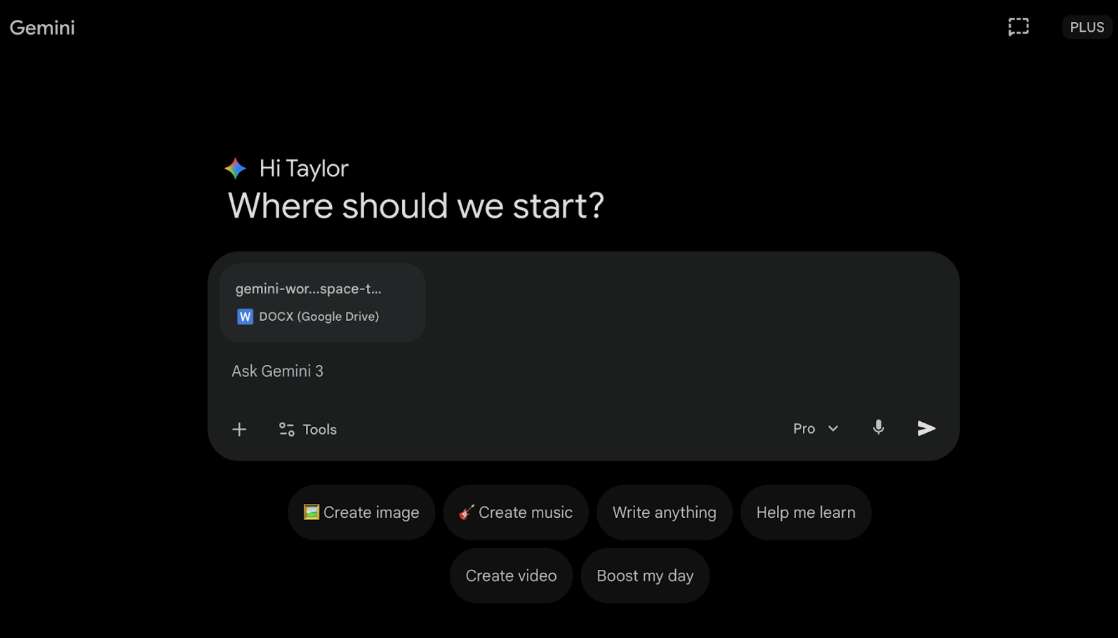
Task: Open the Tools settings icon
Action: coord(287,429)
